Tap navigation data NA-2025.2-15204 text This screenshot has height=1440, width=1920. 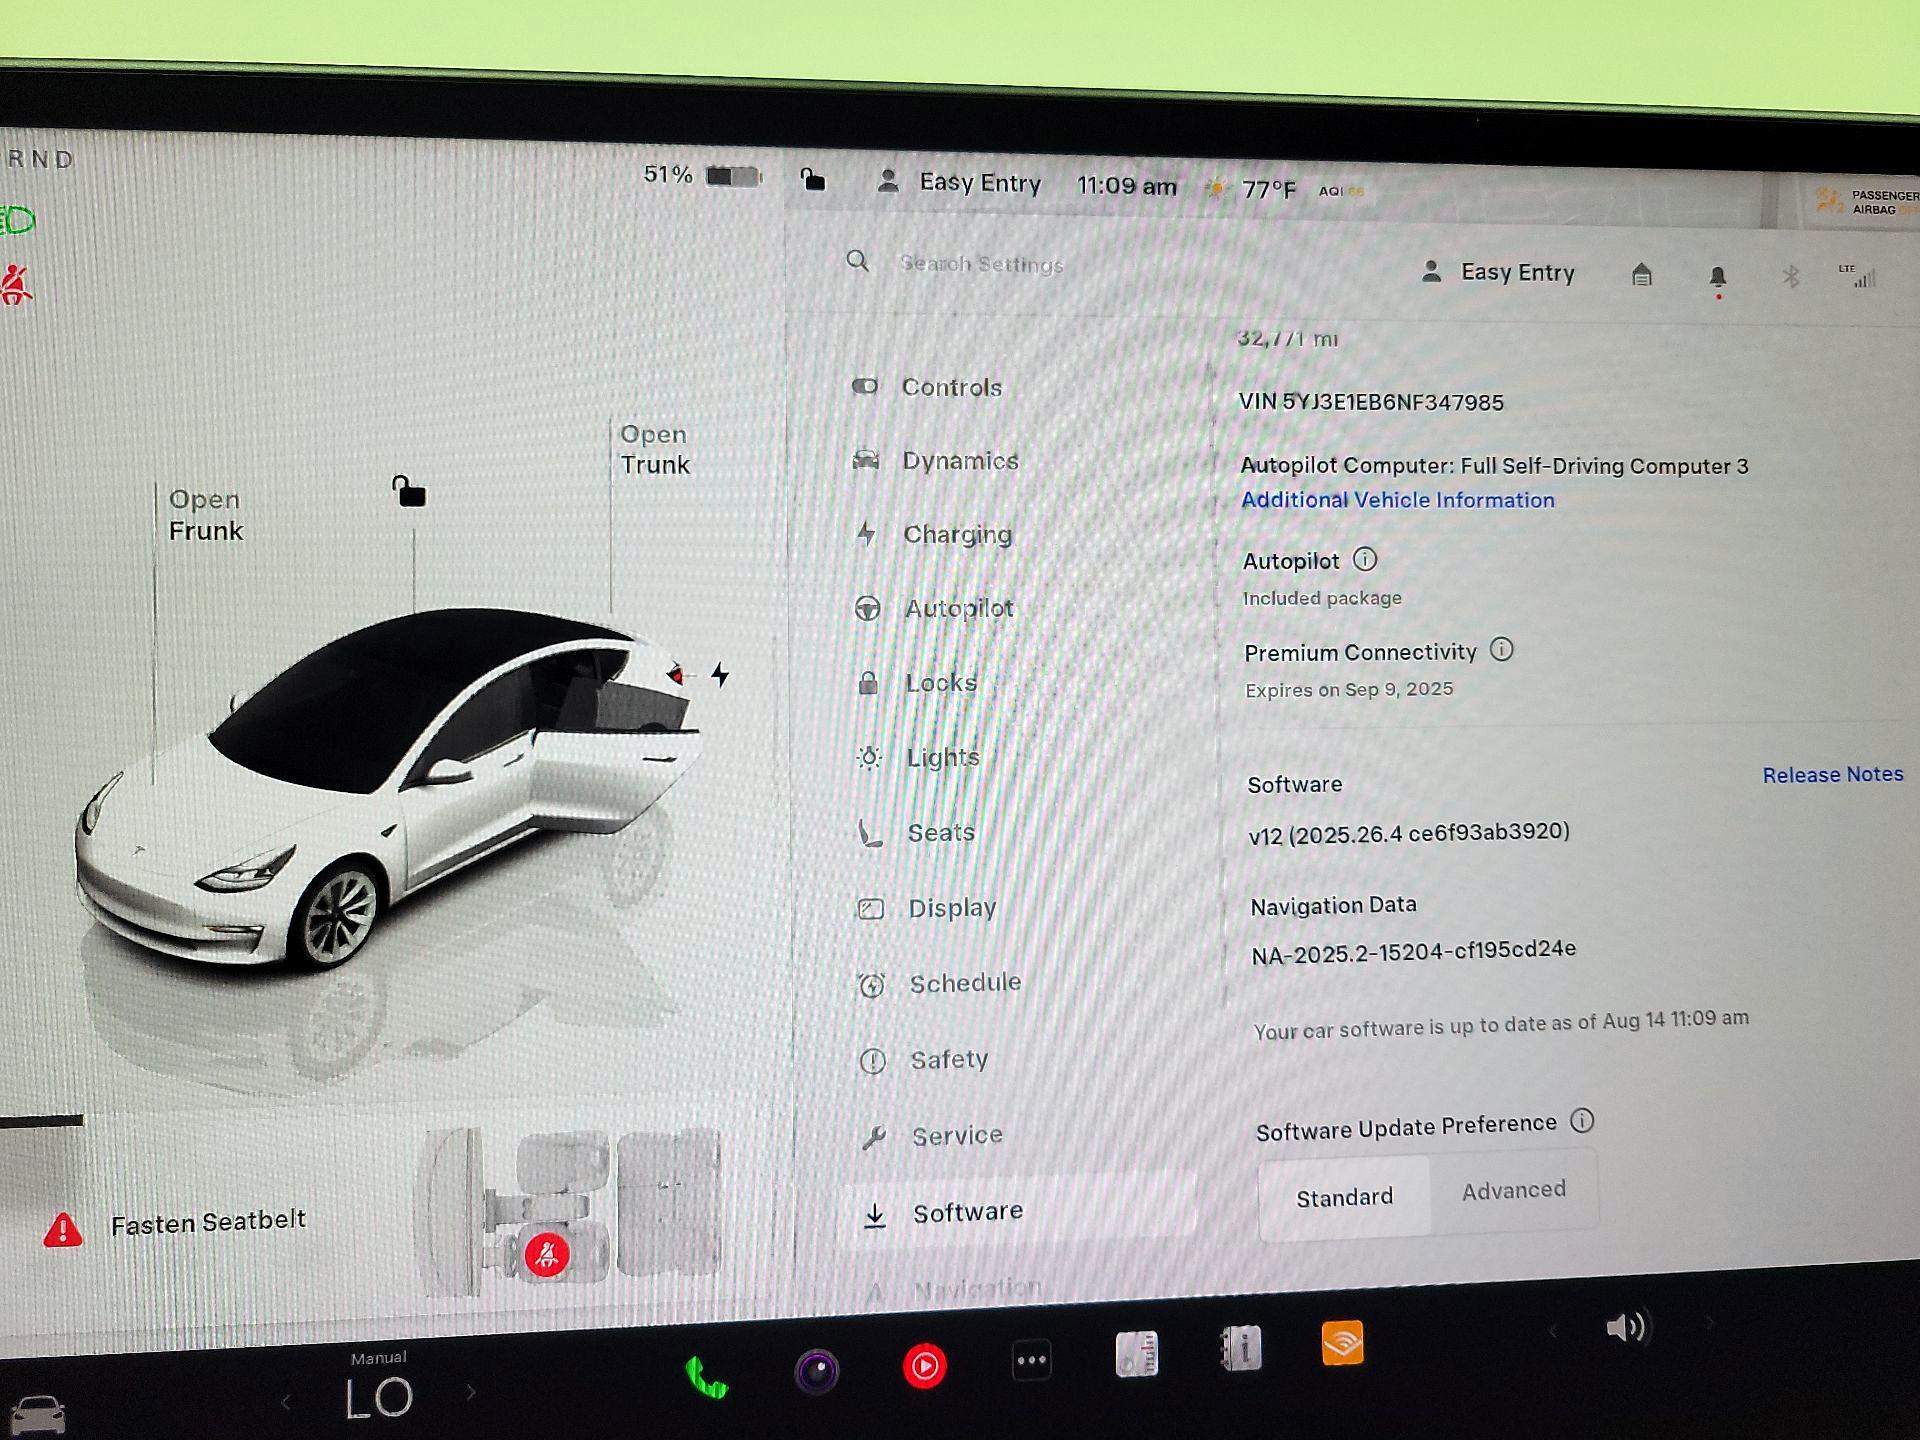pos(1413,951)
